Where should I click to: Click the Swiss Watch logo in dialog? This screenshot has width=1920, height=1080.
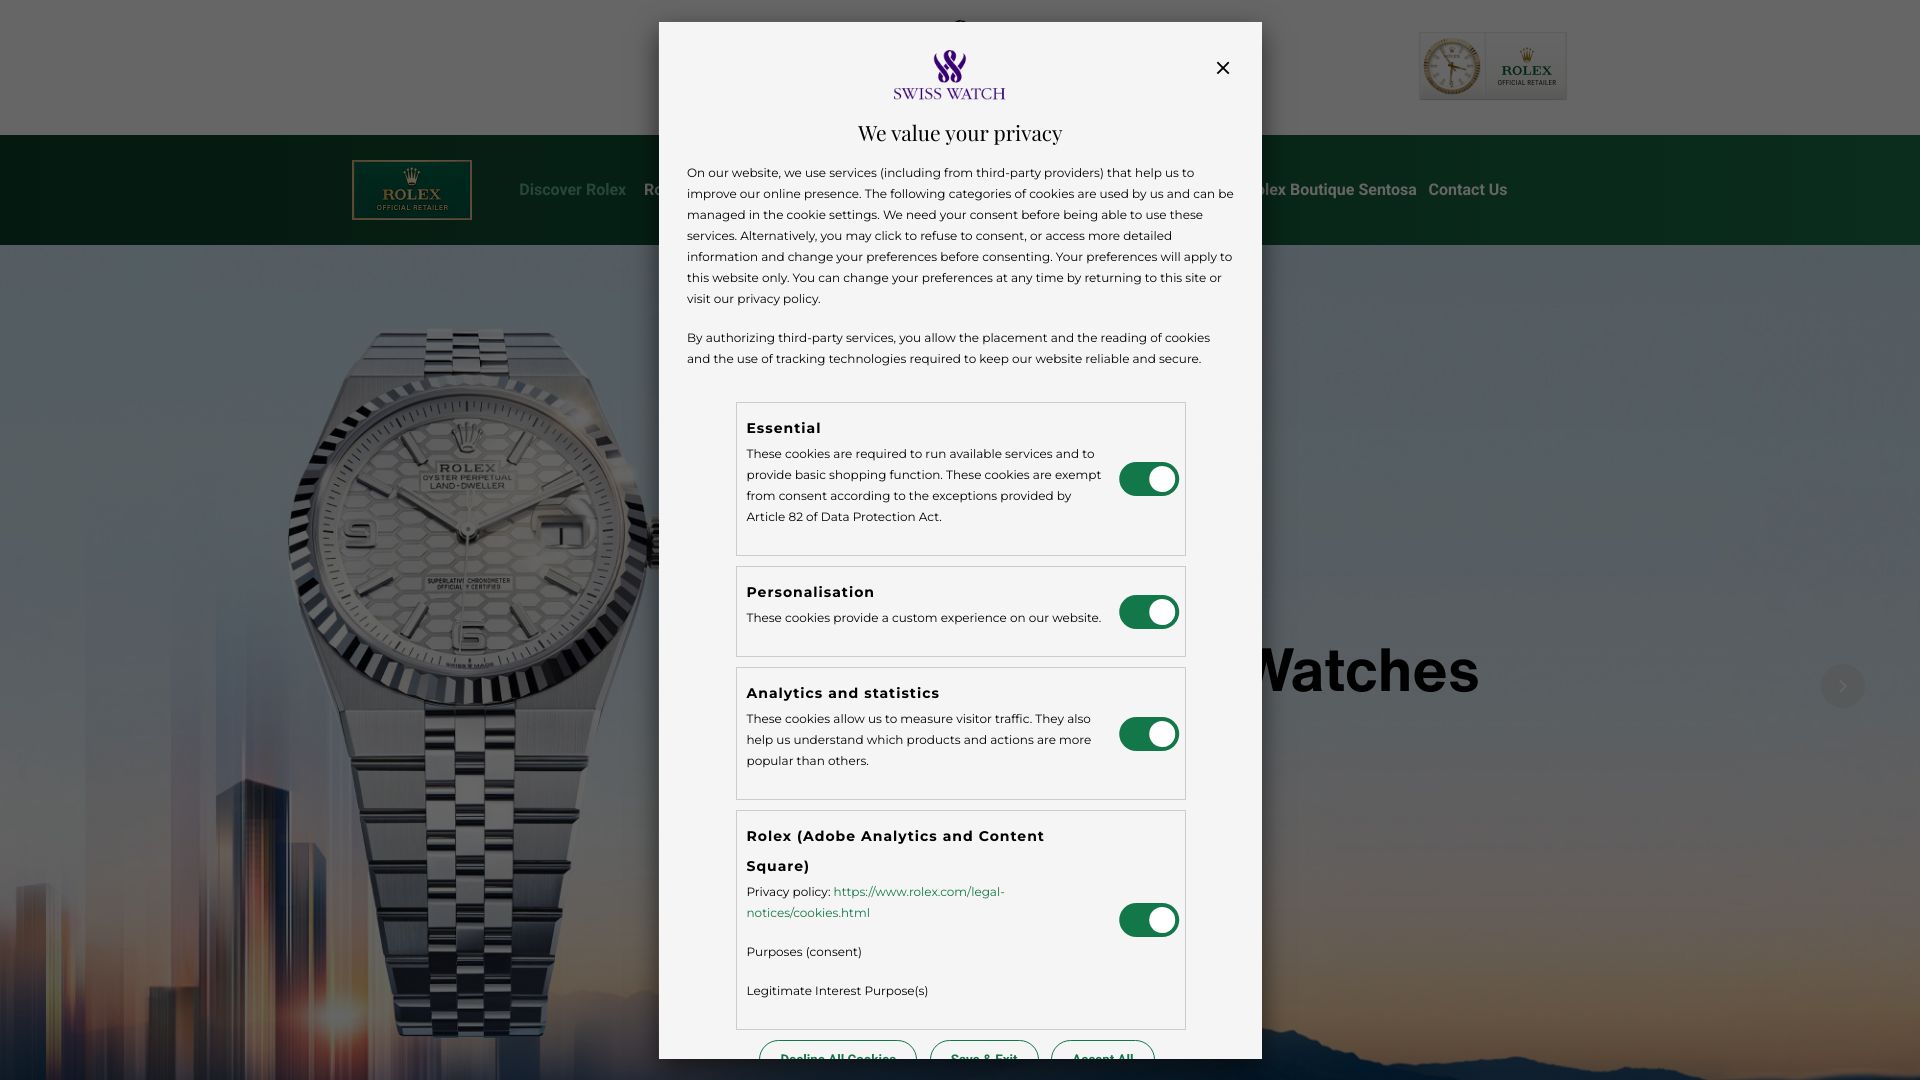point(949,75)
